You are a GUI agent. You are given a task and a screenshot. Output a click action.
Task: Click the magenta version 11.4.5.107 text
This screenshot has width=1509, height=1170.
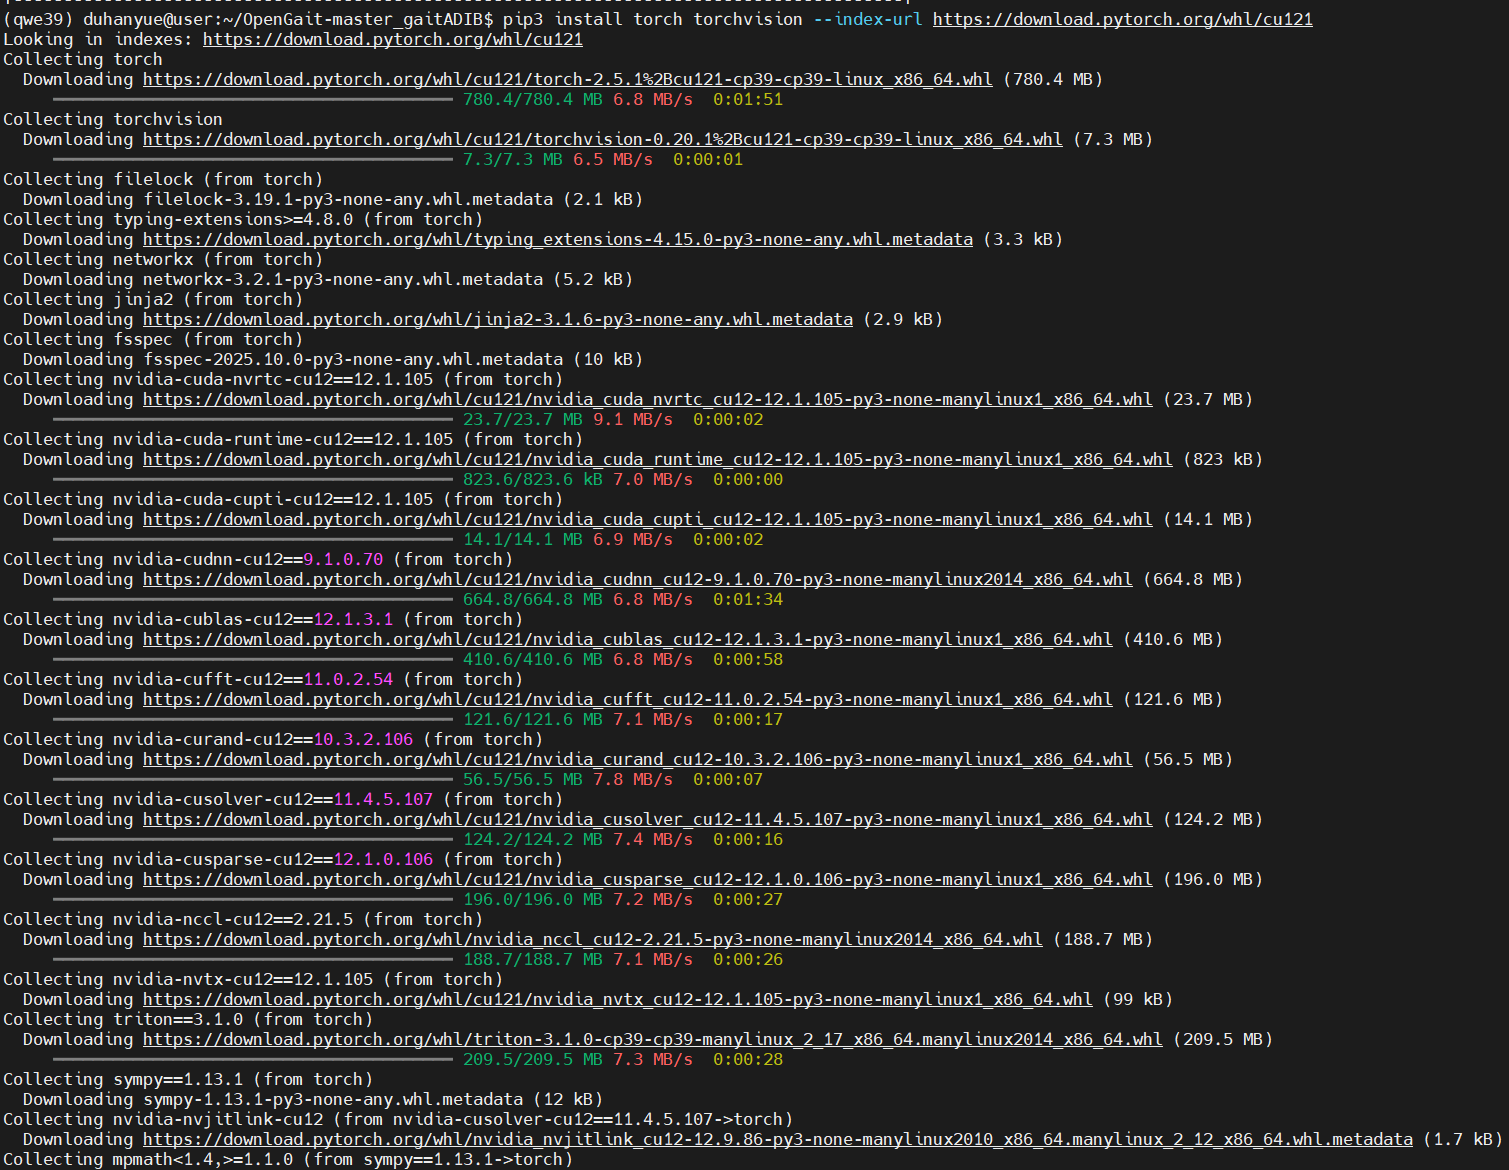pyautogui.click(x=383, y=799)
